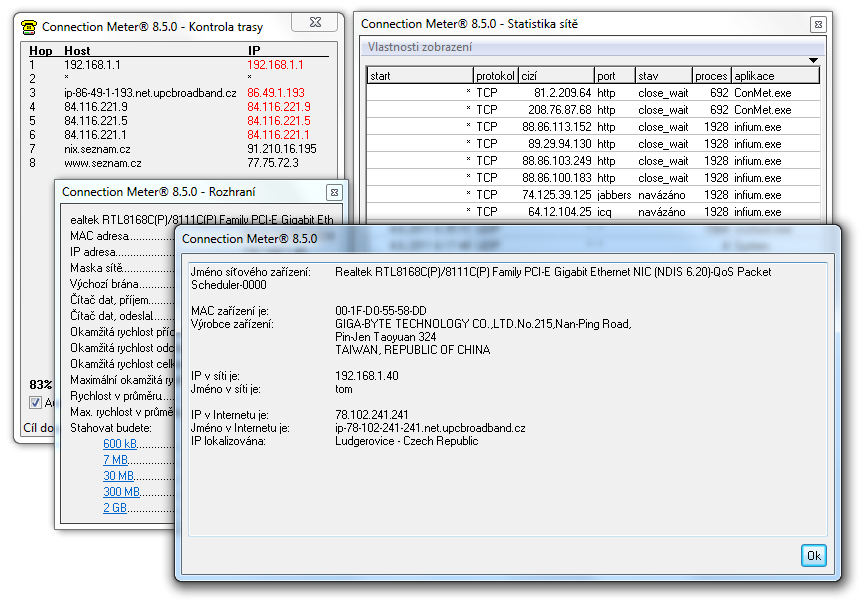Click the Čítač dat, odeslal row

[x=122, y=315]
